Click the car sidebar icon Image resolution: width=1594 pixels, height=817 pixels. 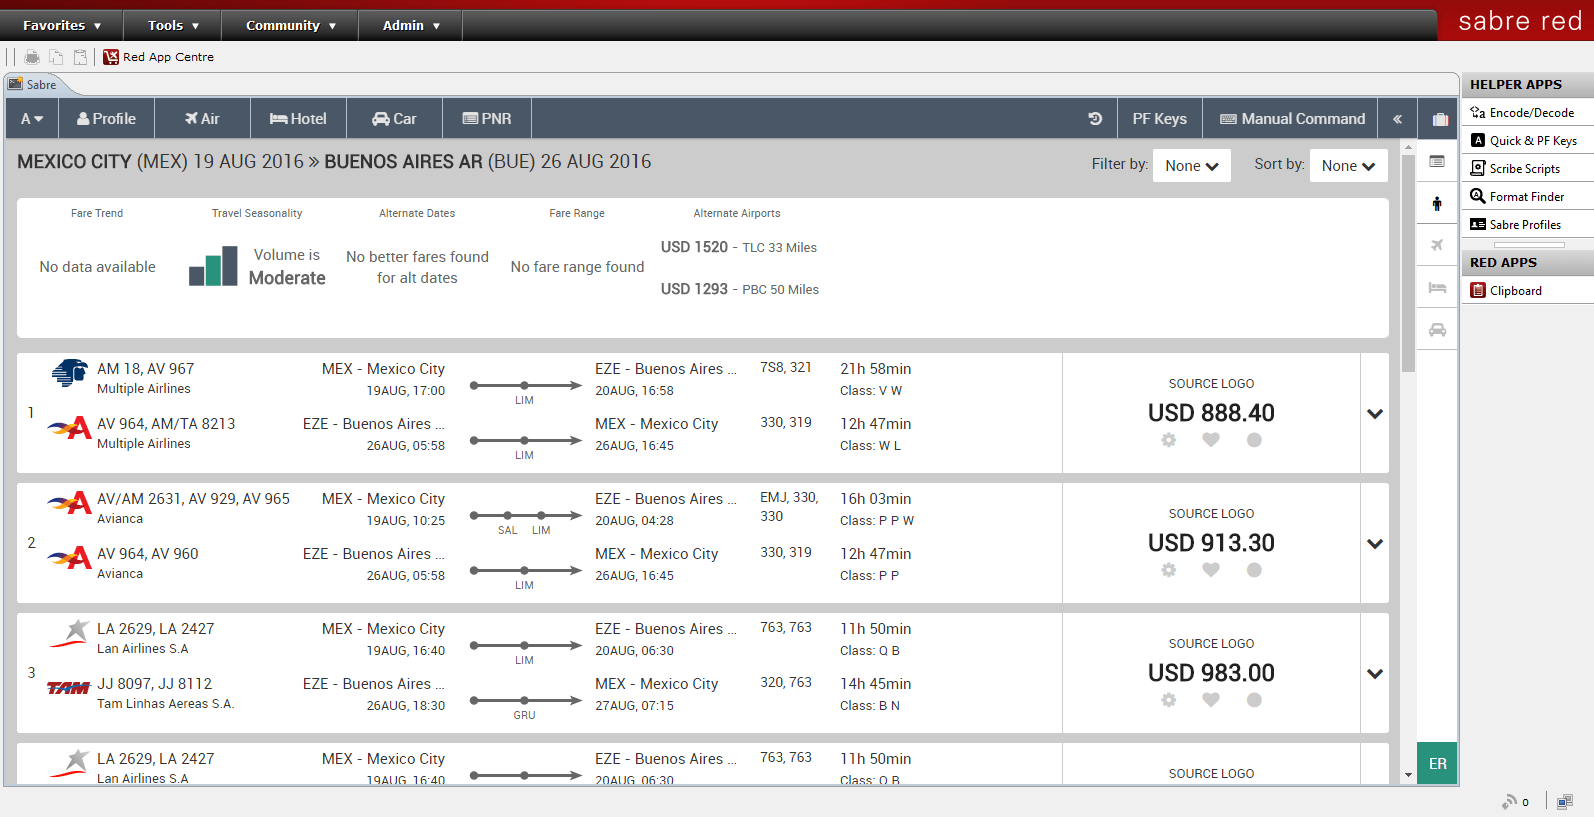coord(1437,329)
